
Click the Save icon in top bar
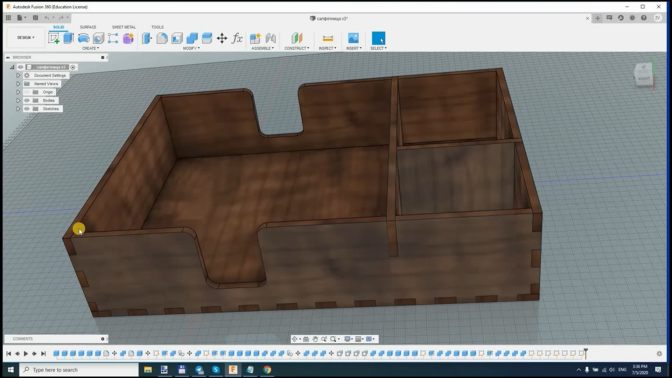coord(36,18)
